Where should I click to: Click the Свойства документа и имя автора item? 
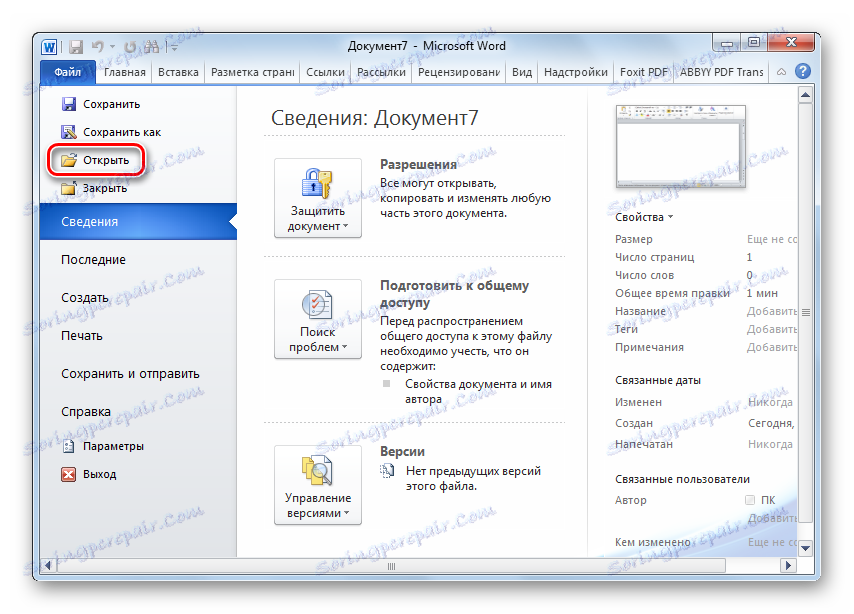[478, 392]
